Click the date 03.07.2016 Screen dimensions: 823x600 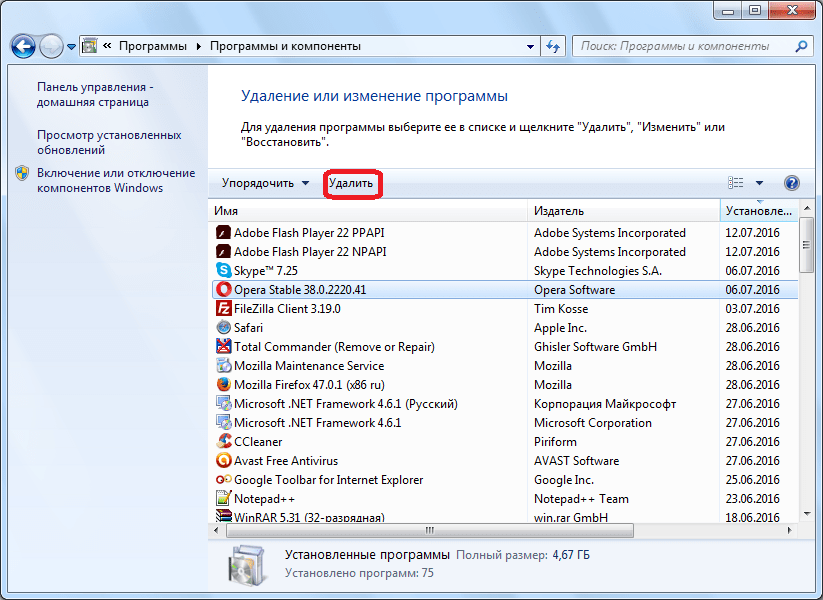pos(753,309)
